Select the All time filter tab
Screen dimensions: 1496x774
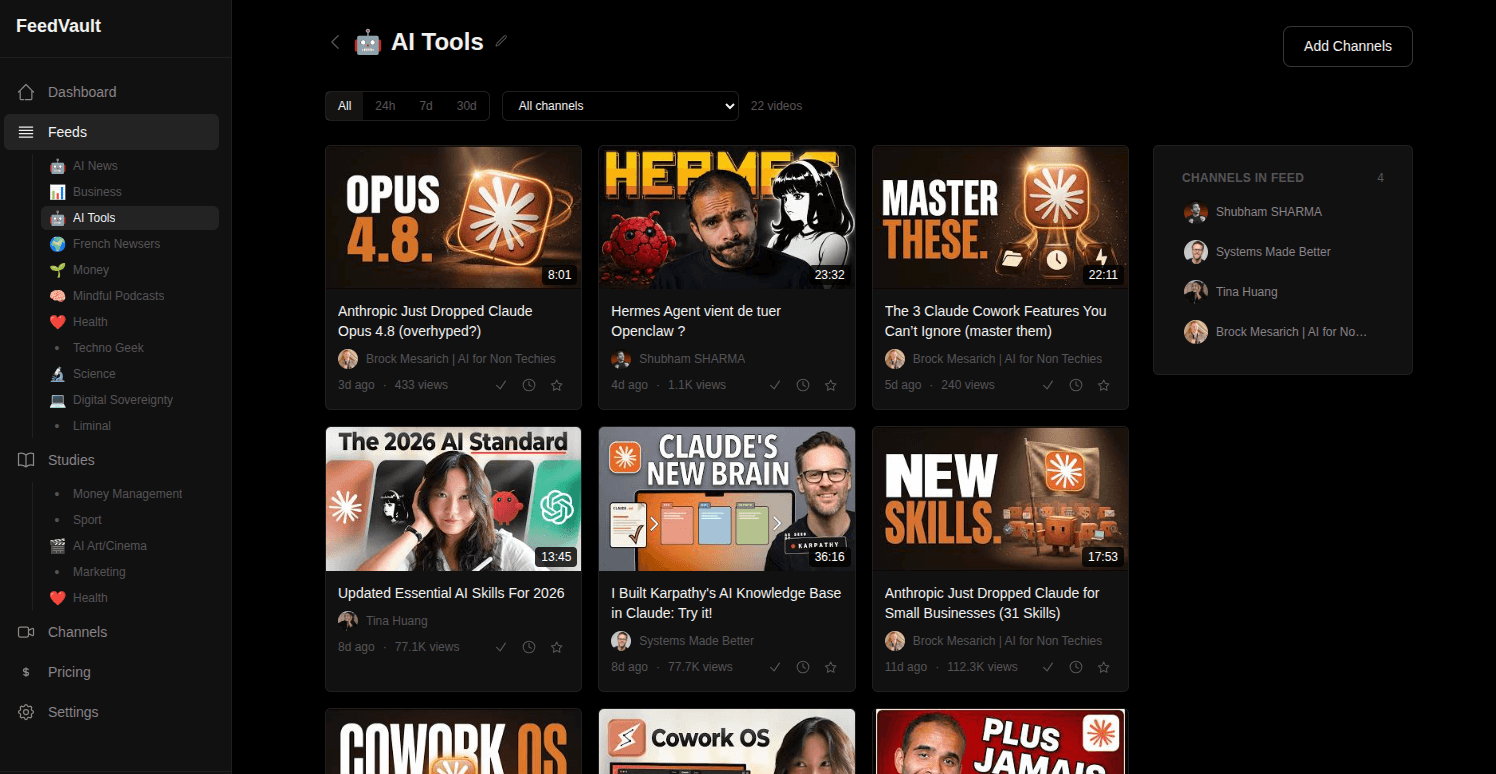tap(344, 106)
